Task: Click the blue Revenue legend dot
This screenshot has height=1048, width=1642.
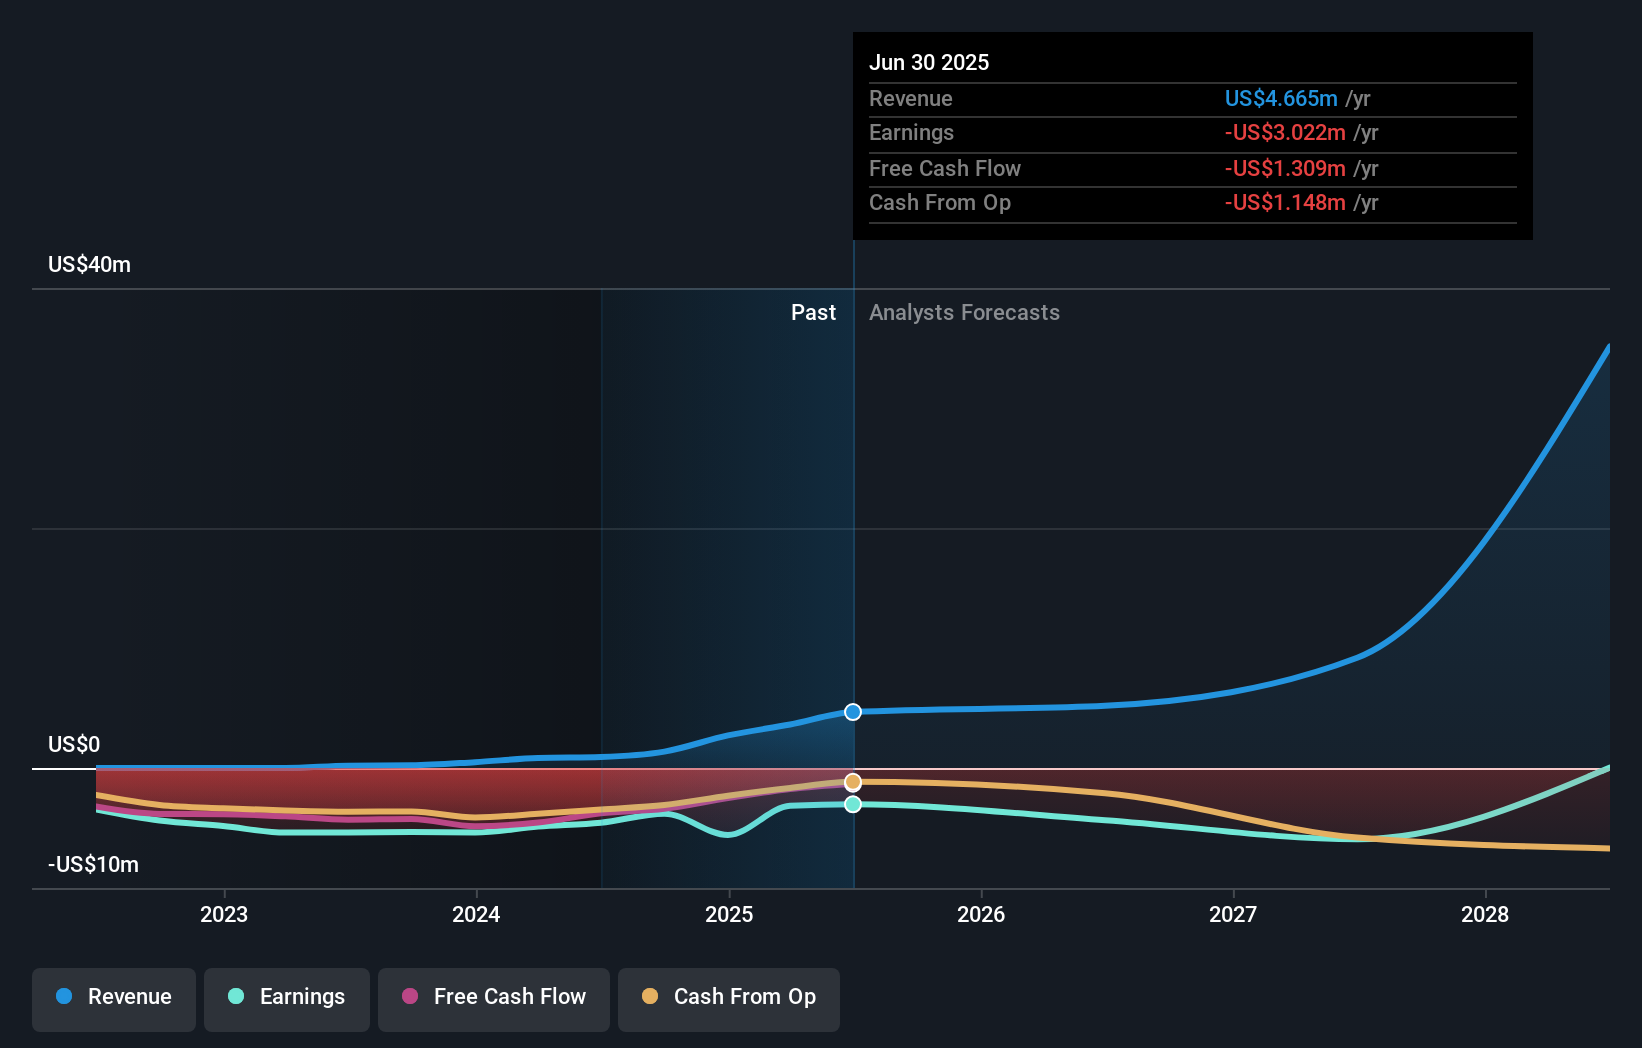Action: pyautogui.click(x=64, y=996)
